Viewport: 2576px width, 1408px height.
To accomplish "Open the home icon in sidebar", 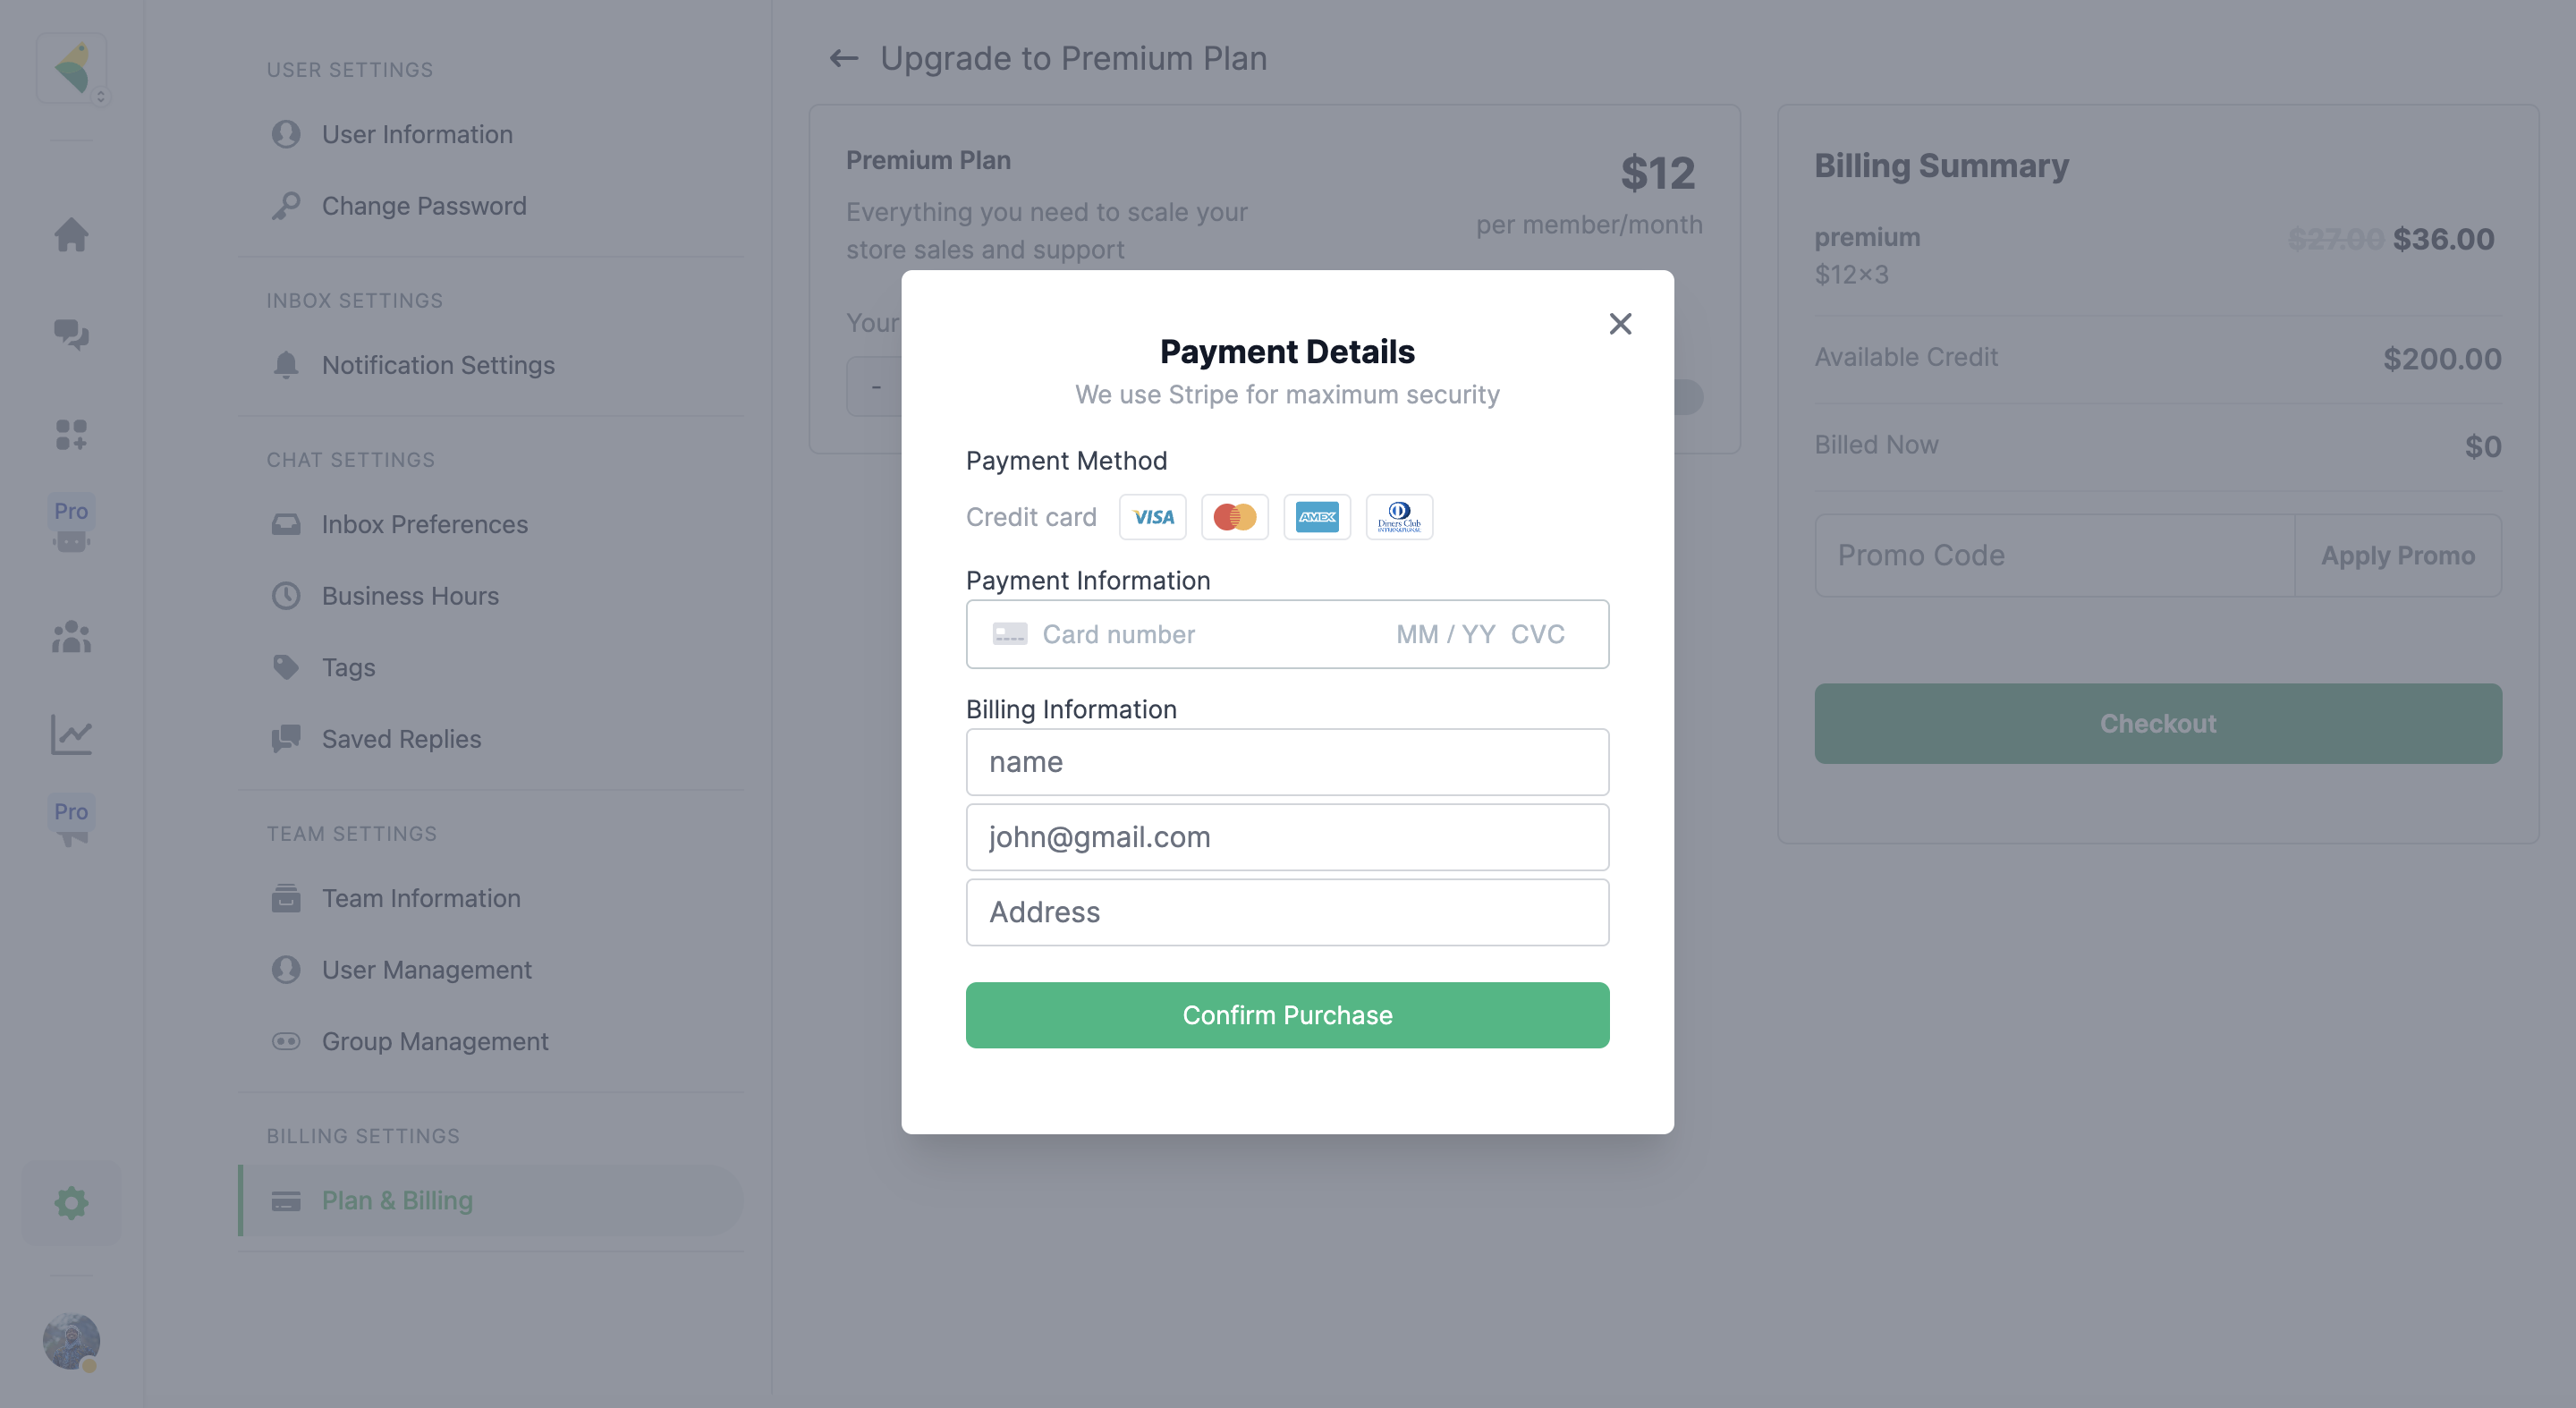I will 71,234.
